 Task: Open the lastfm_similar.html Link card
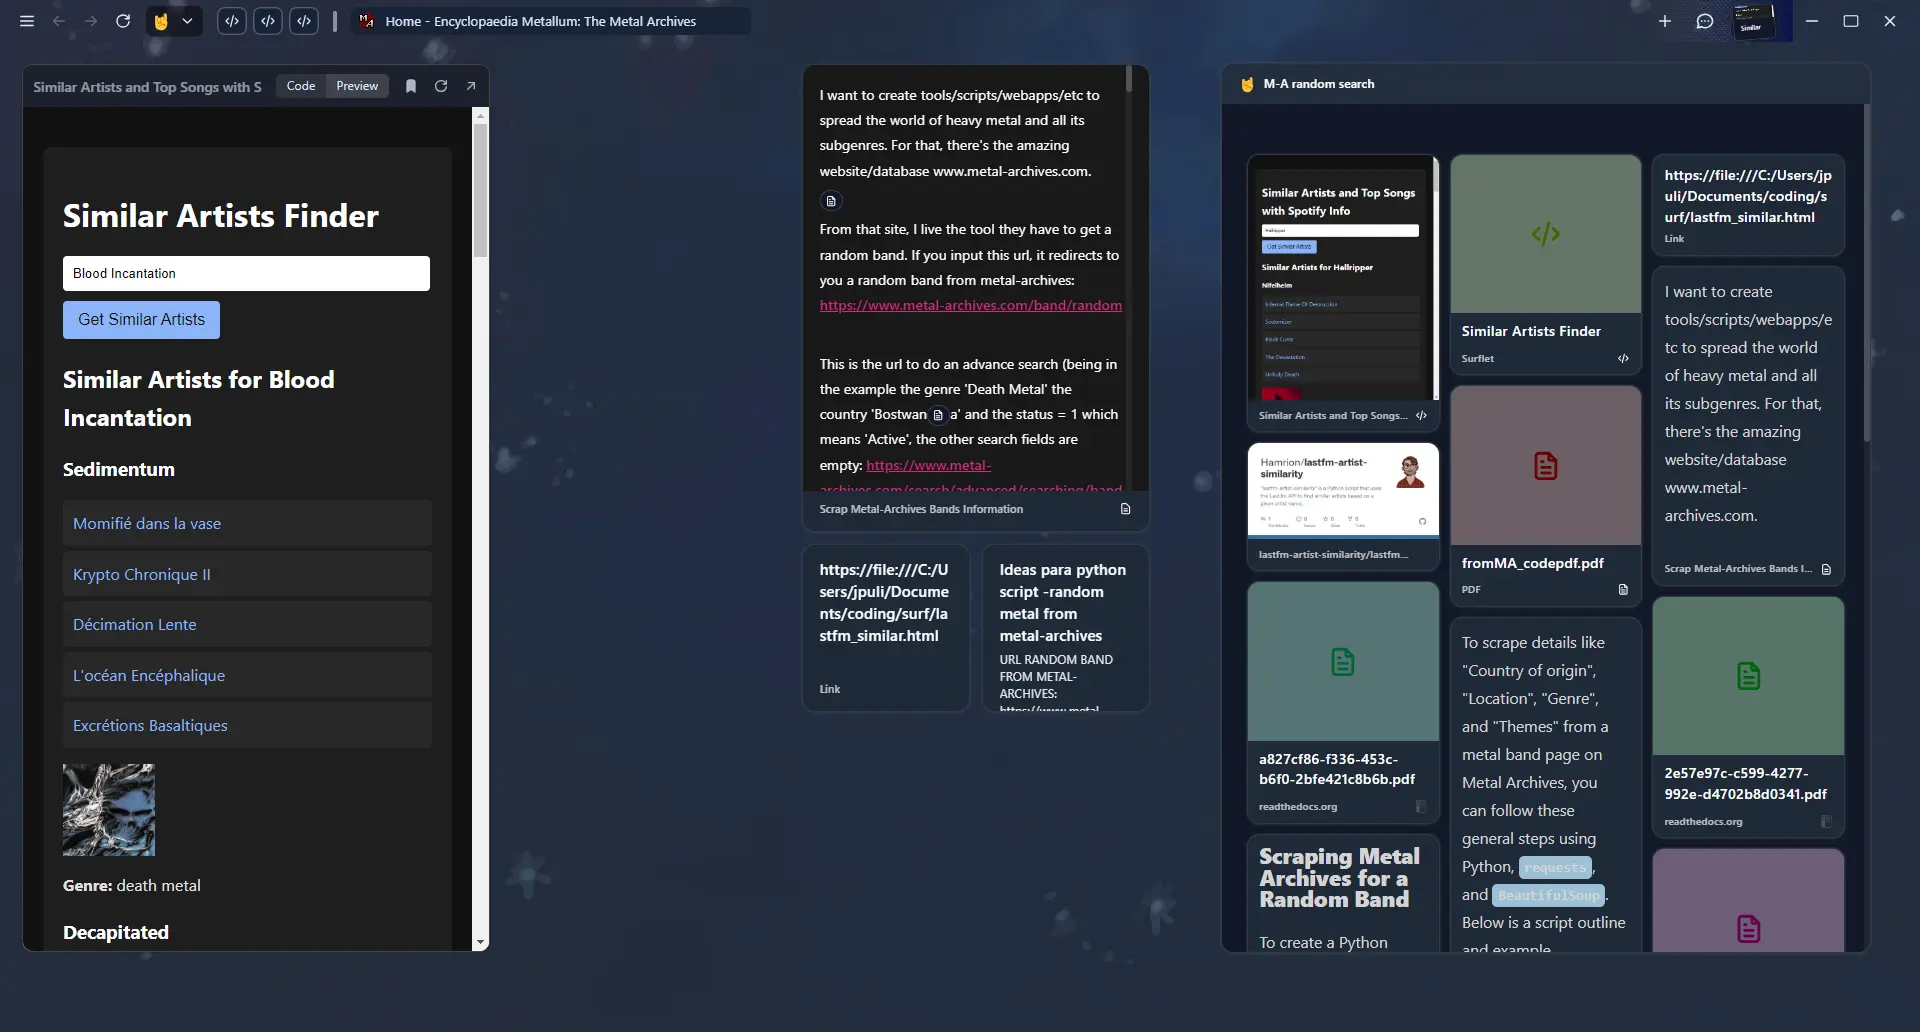pyautogui.click(x=885, y=627)
